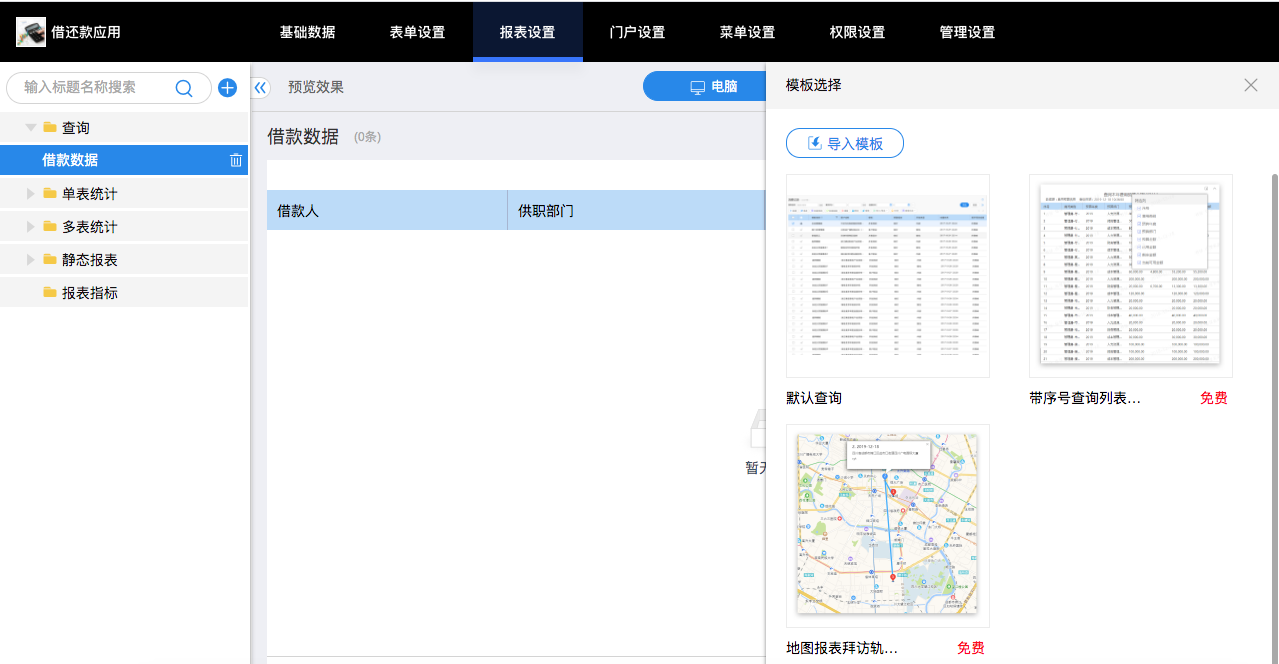Expand the 多表统计 node arrow

[31, 227]
